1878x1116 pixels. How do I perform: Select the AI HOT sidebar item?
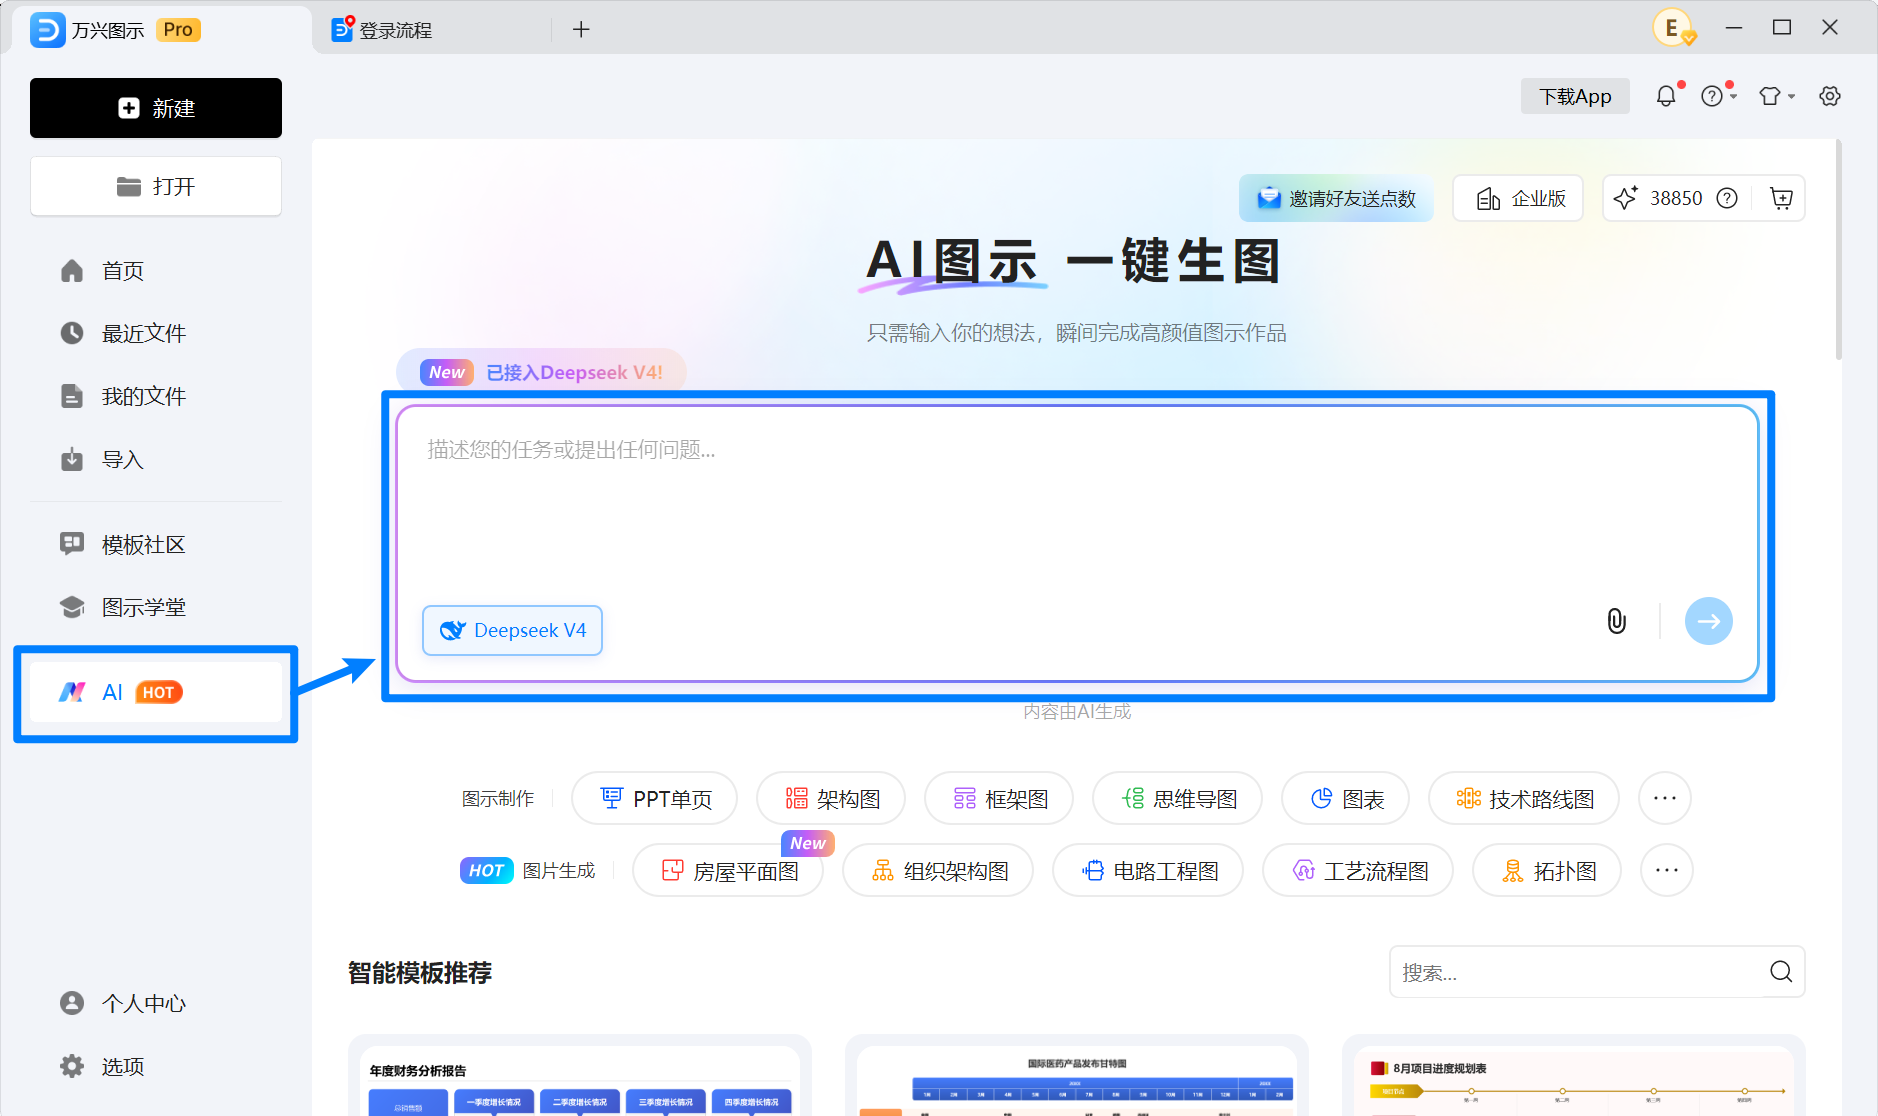[x=156, y=692]
